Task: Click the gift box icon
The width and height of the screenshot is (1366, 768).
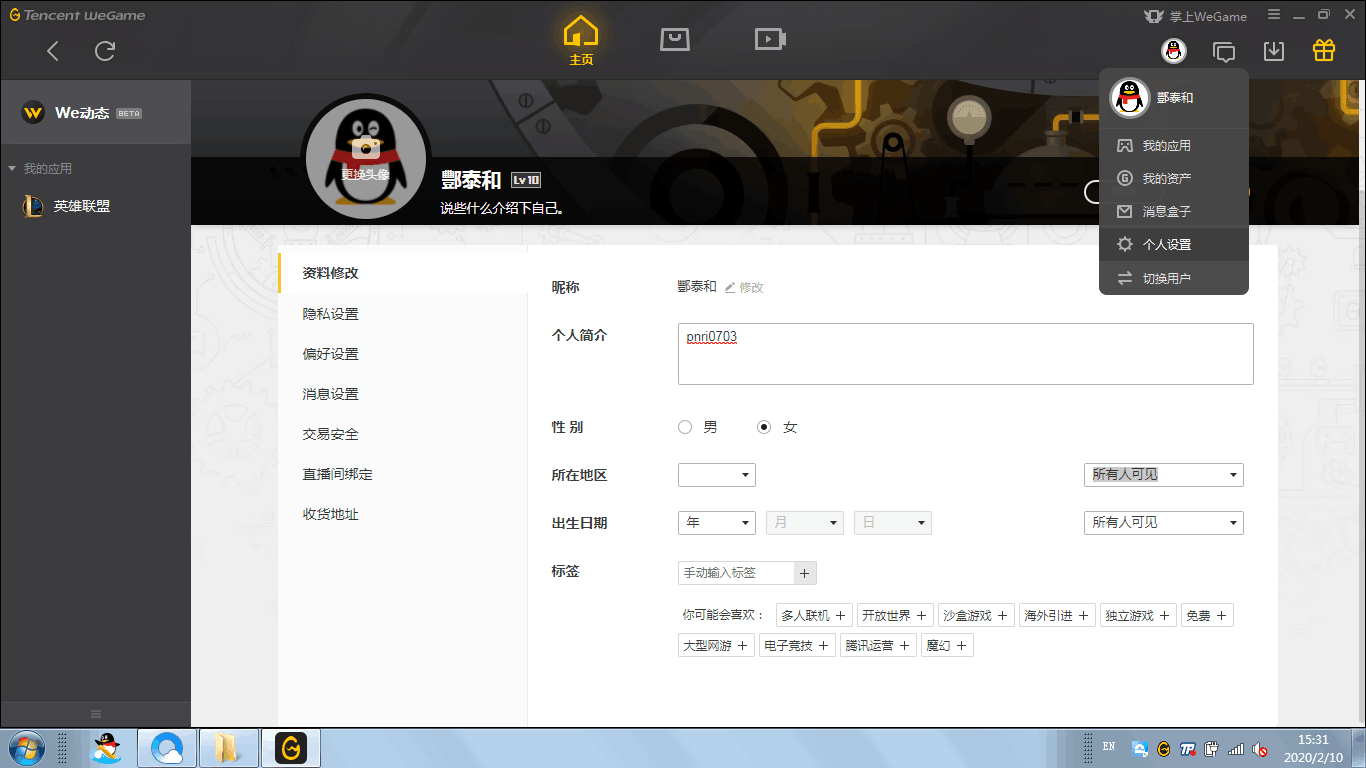Action: (1324, 51)
